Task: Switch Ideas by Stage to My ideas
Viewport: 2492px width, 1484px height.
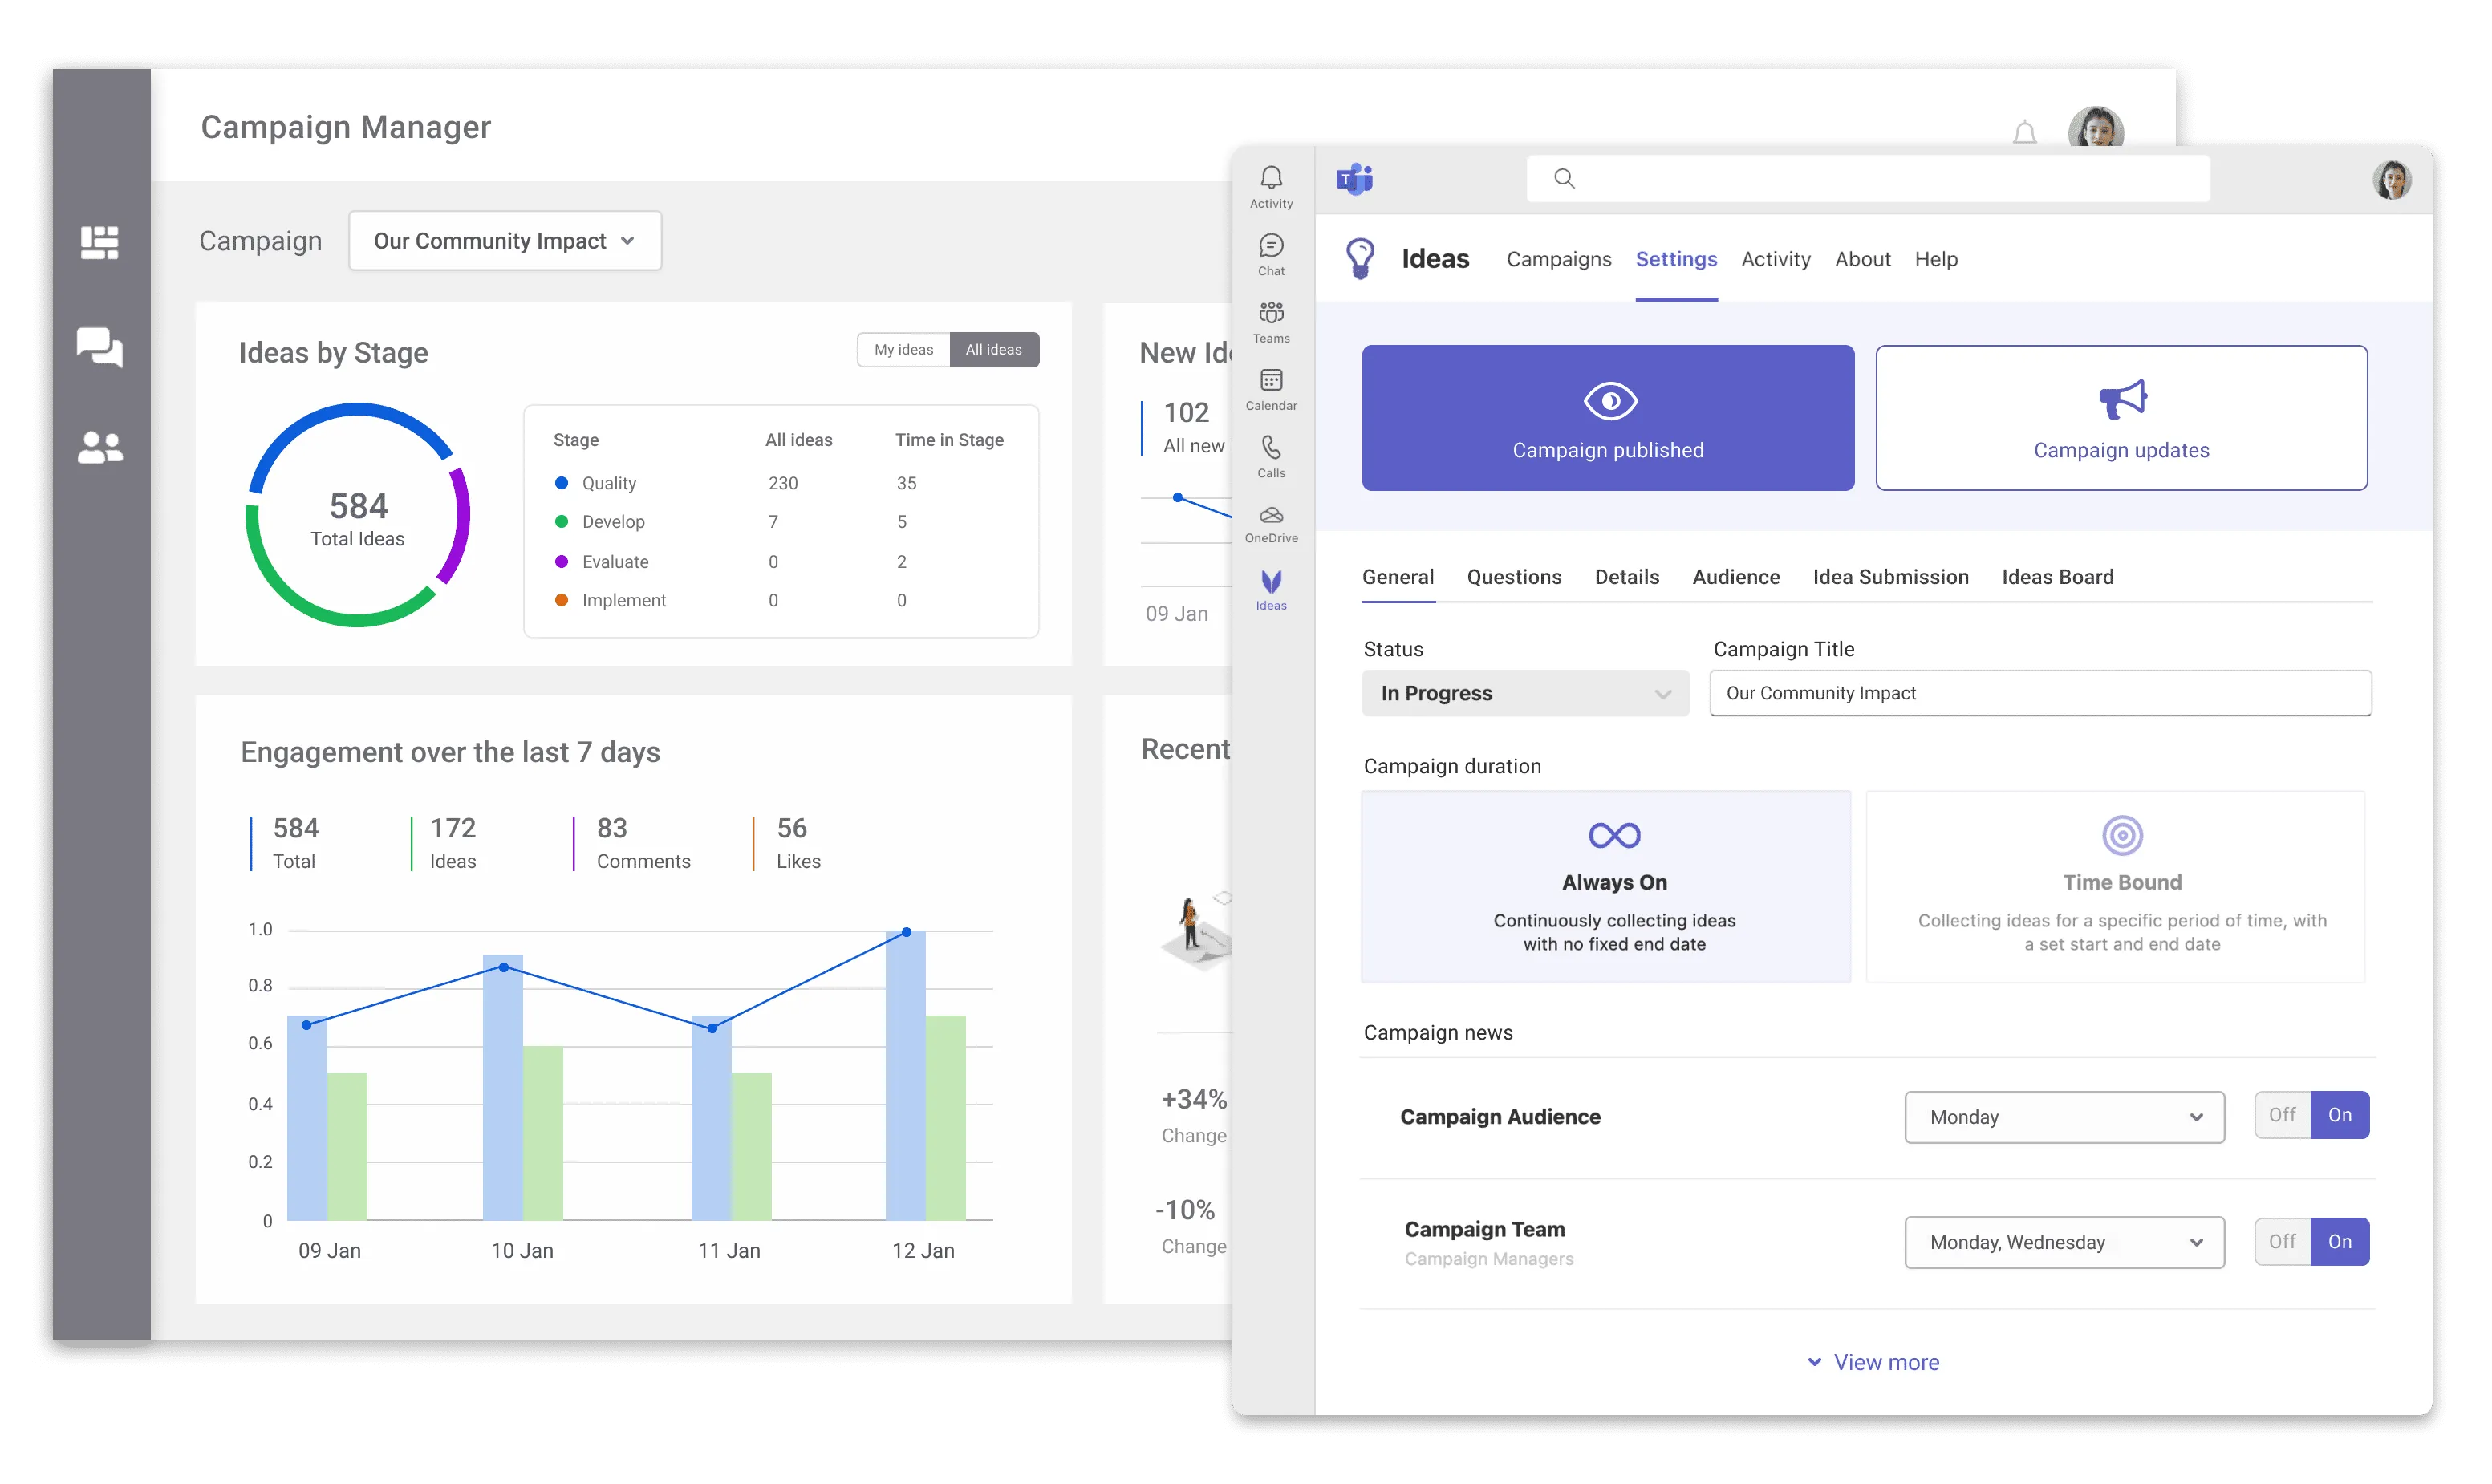Action: tap(903, 349)
